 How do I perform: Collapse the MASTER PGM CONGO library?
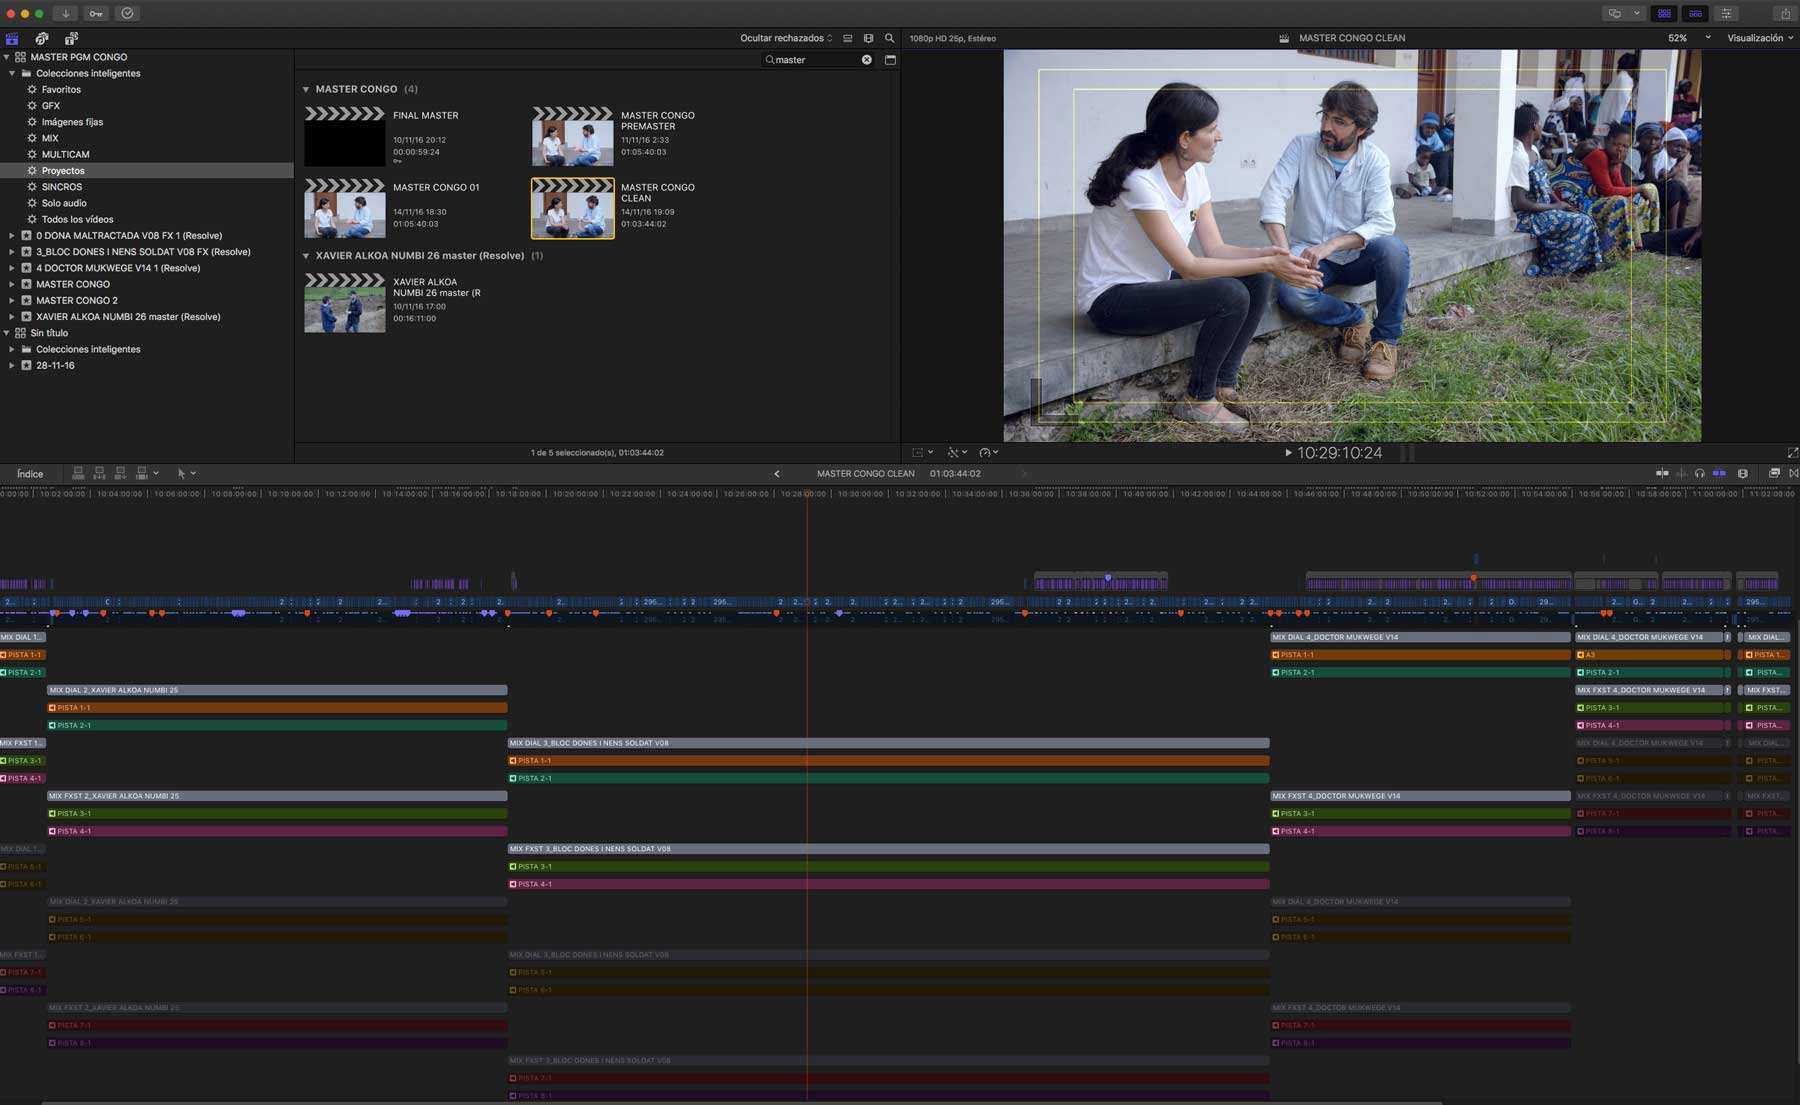(7, 57)
